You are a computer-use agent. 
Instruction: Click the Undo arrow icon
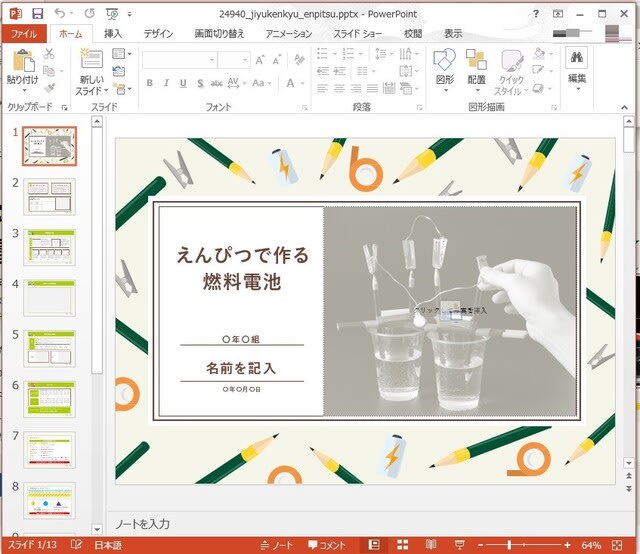point(60,13)
